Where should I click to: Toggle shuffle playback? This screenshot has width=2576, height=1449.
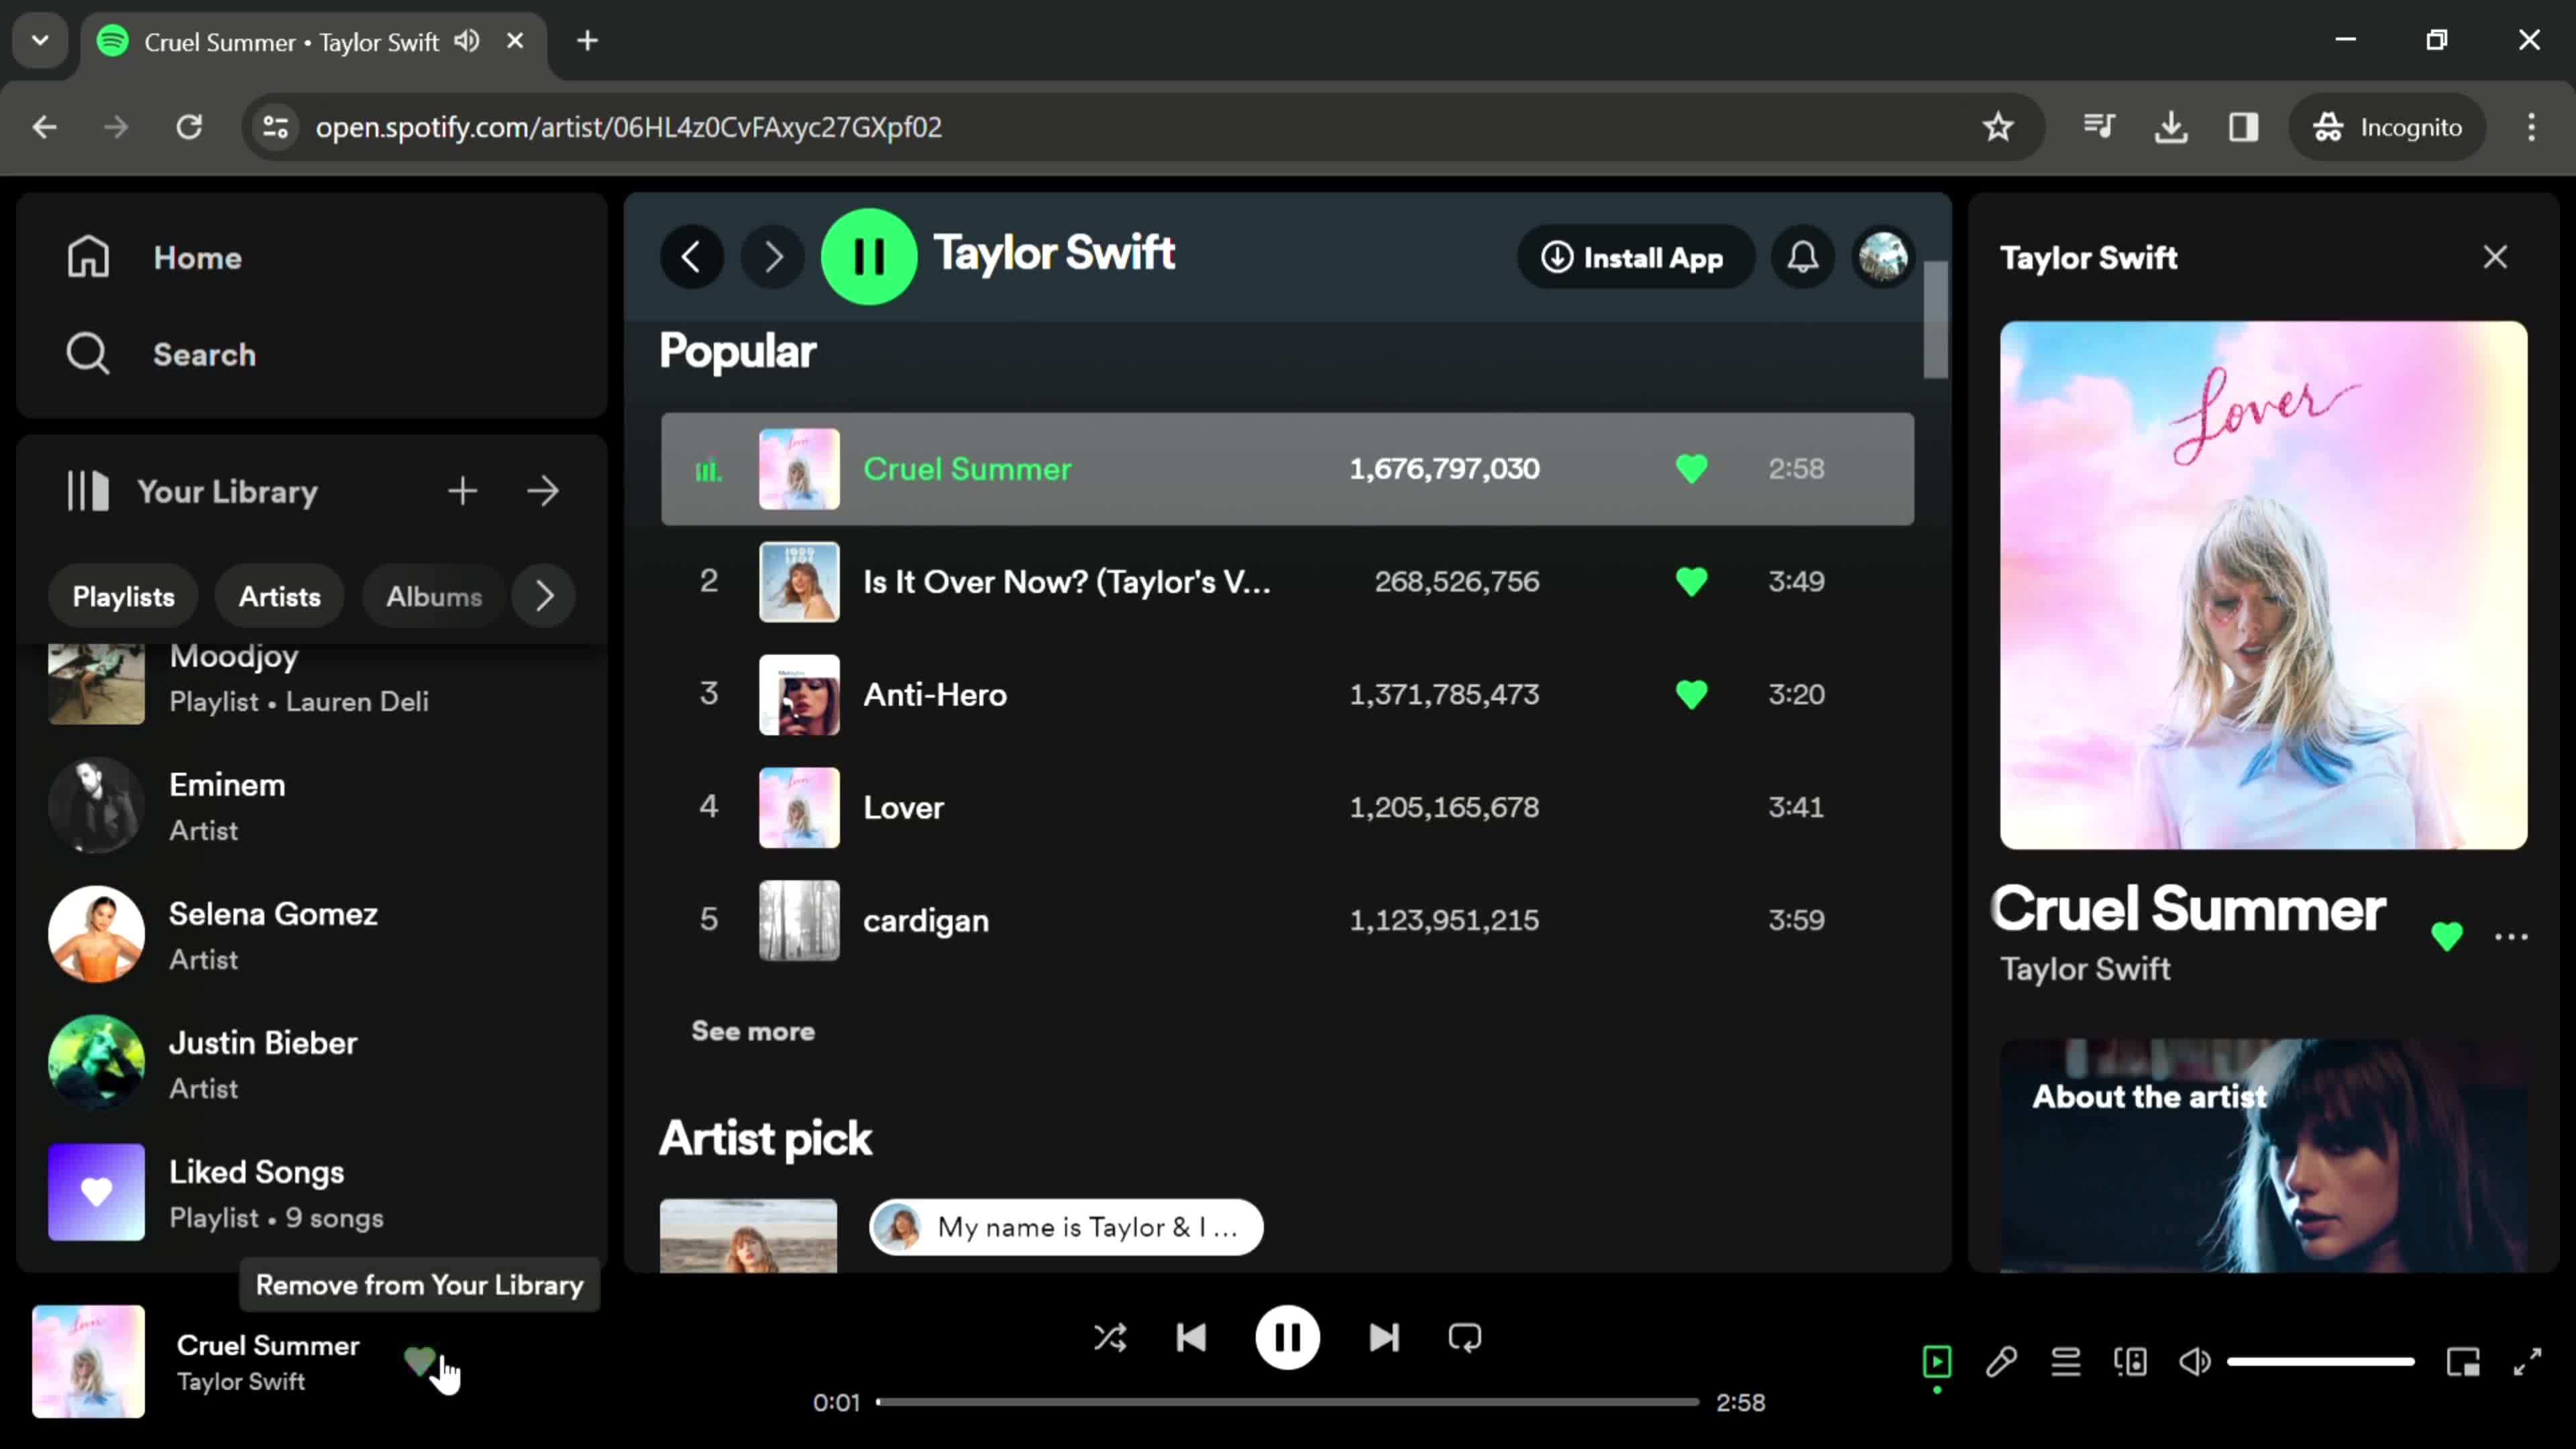tap(1109, 1337)
